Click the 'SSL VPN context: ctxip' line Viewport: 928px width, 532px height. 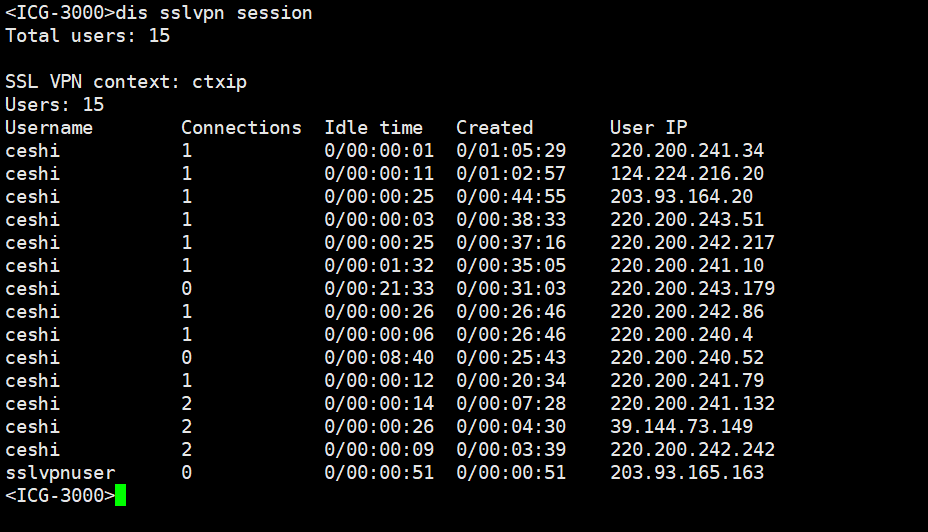point(125,82)
